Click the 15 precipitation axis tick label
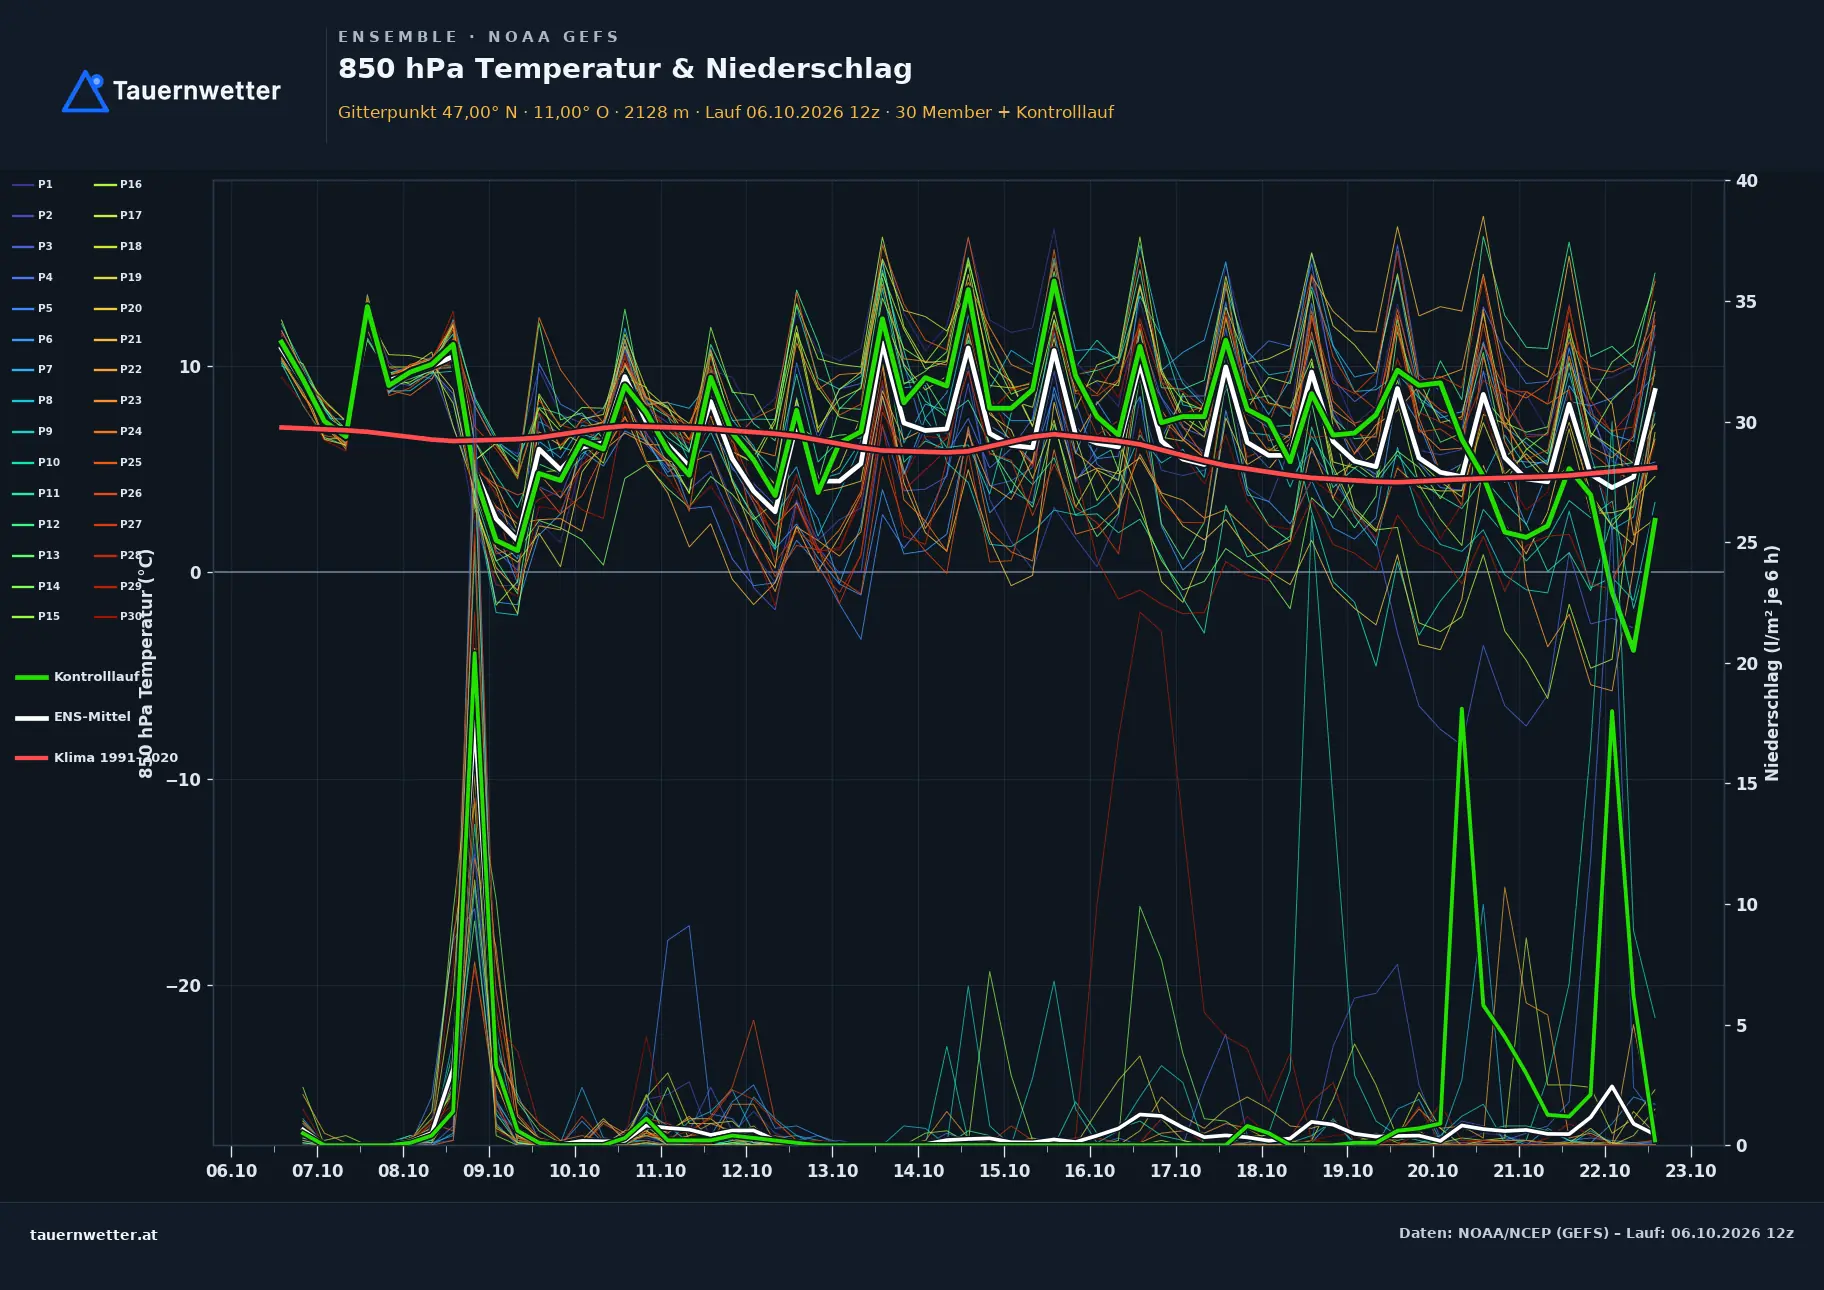Image resolution: width=1824 pixels, height=1290 pixels. (x=1746, y=784)
